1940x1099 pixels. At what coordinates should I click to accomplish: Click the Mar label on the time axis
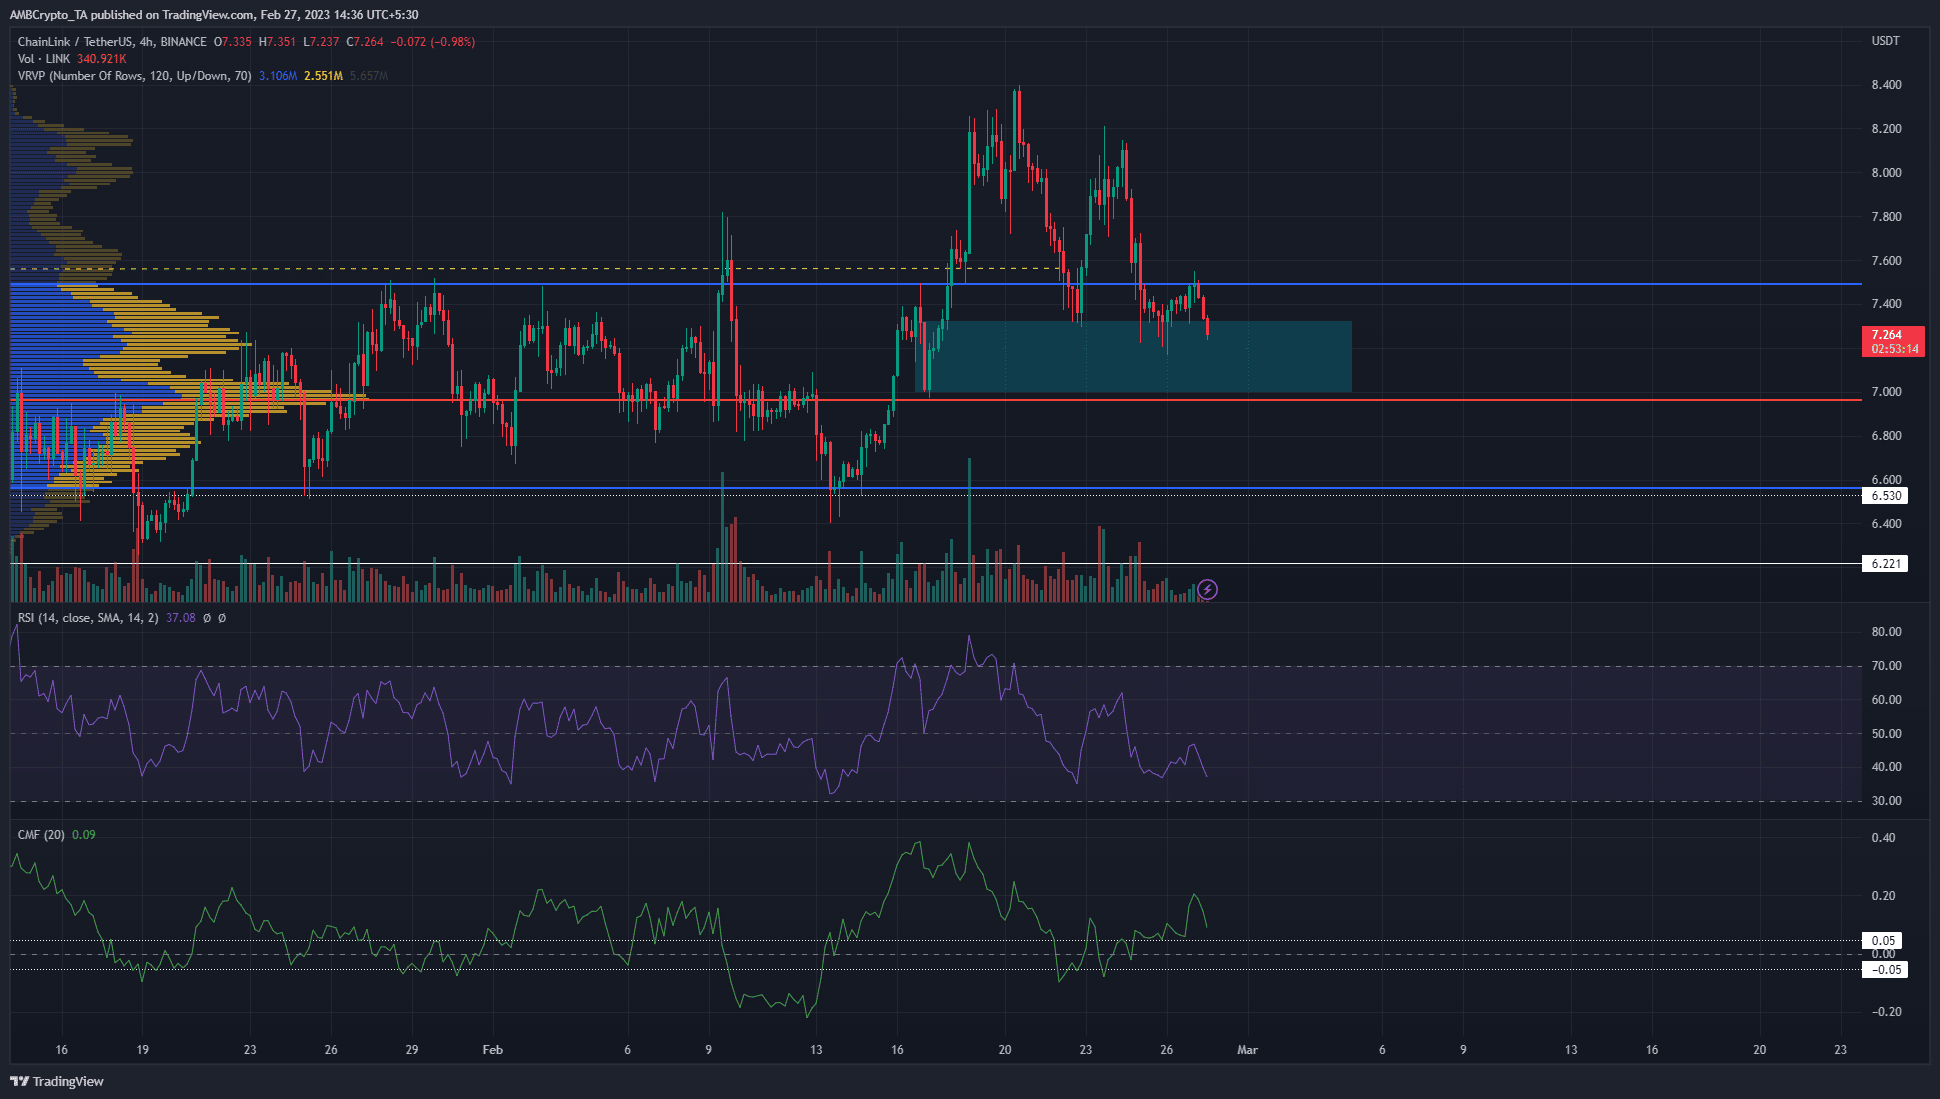click(1248, 1050)
